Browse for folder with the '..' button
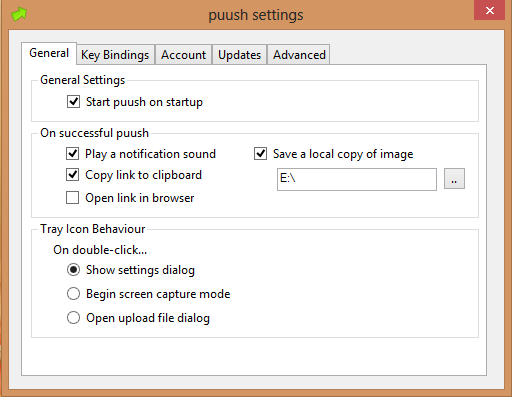512x397 pixels. tap(454, 179)
